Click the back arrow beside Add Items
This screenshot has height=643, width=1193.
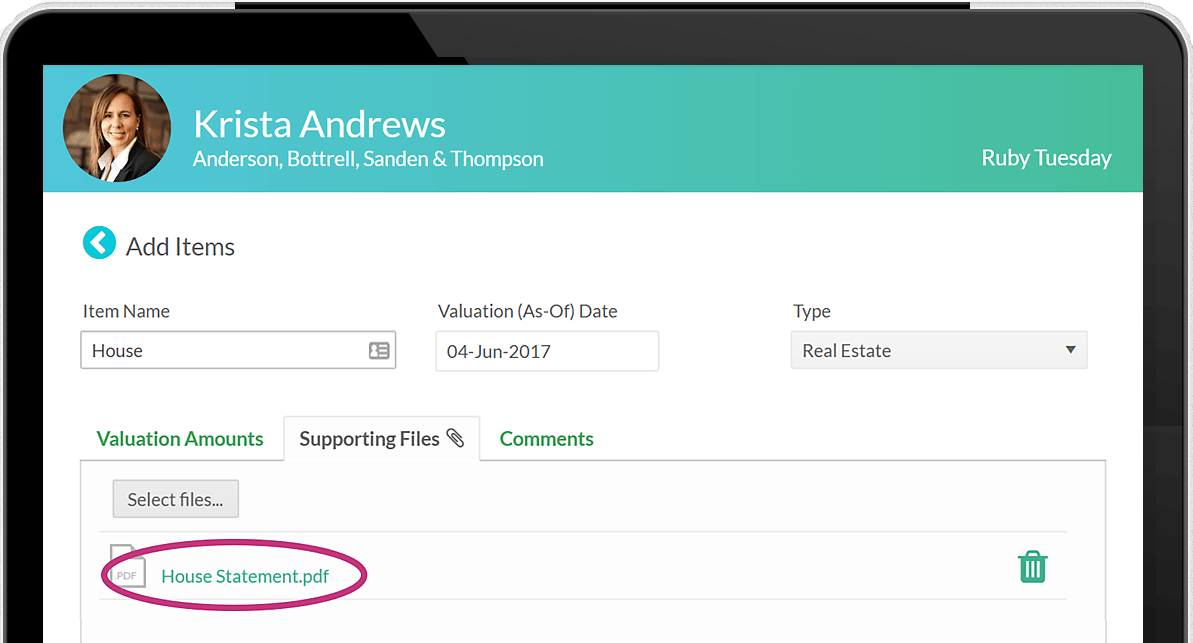point(99,243)
